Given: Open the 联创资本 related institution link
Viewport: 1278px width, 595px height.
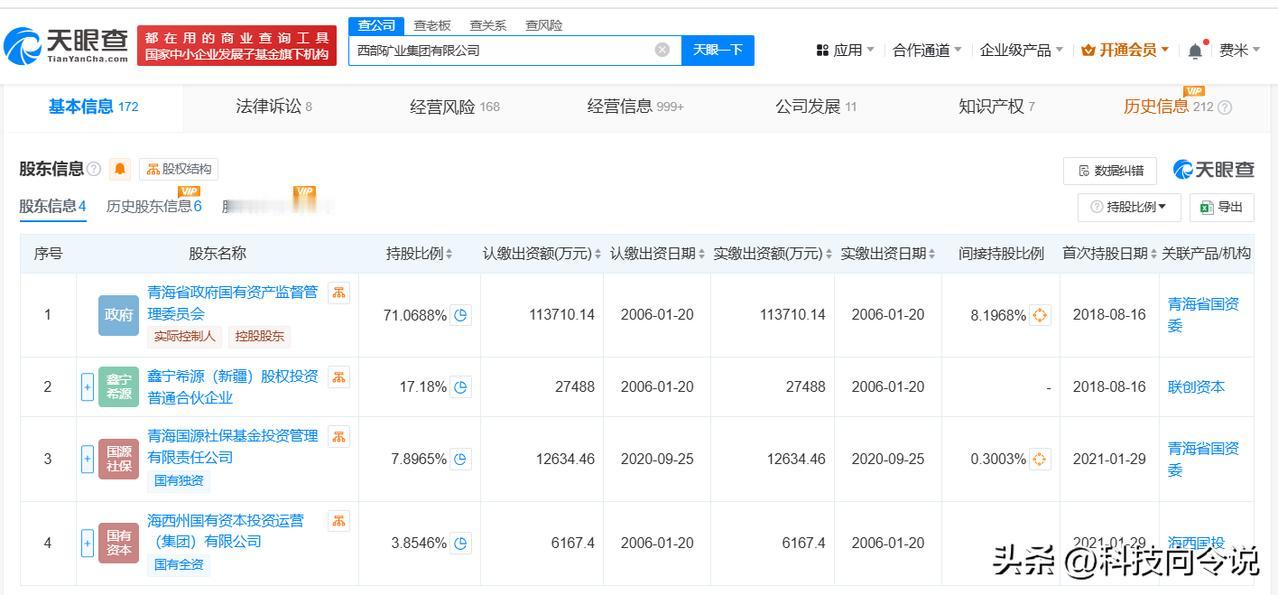Looking at the screenshot, I should 1196,387.
